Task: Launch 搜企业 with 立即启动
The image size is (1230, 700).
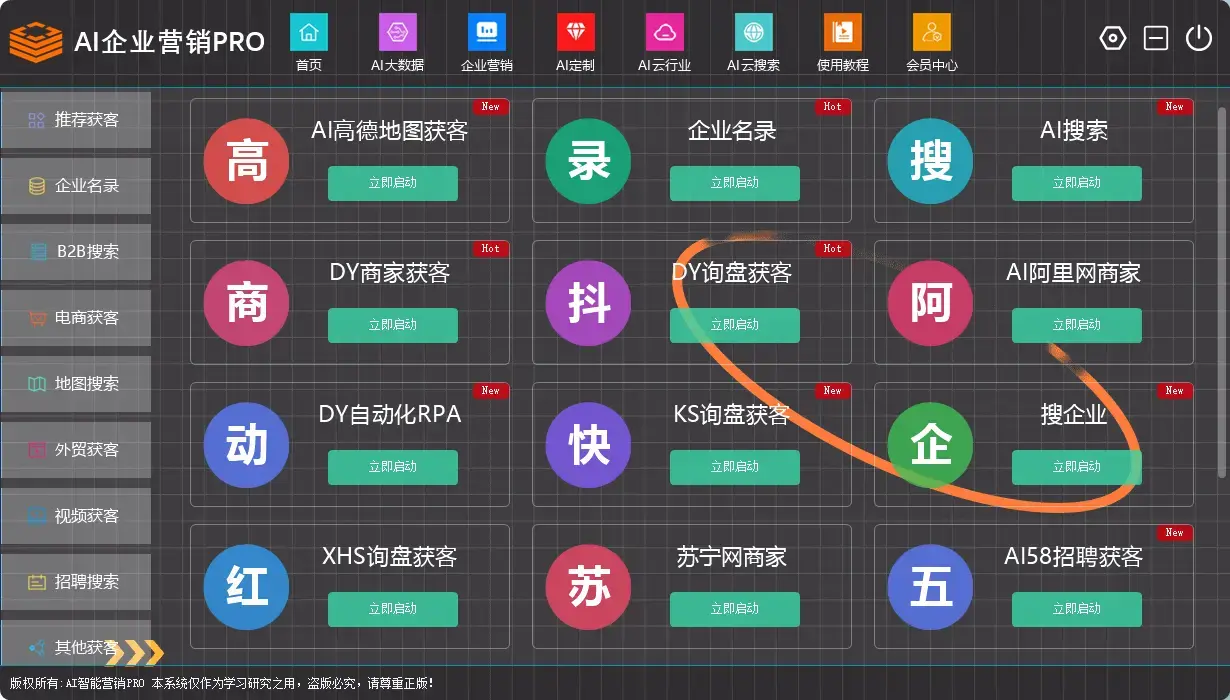Action: (1077, 467)
